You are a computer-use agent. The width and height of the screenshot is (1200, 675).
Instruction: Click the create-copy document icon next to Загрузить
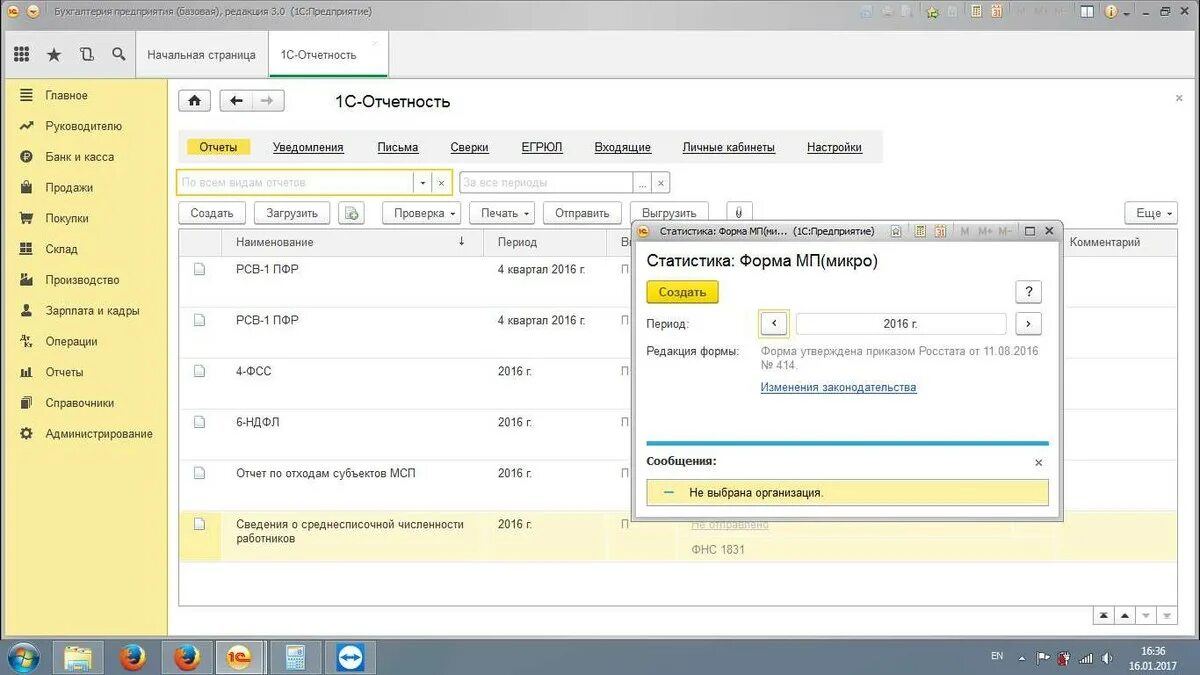point(351,213)
